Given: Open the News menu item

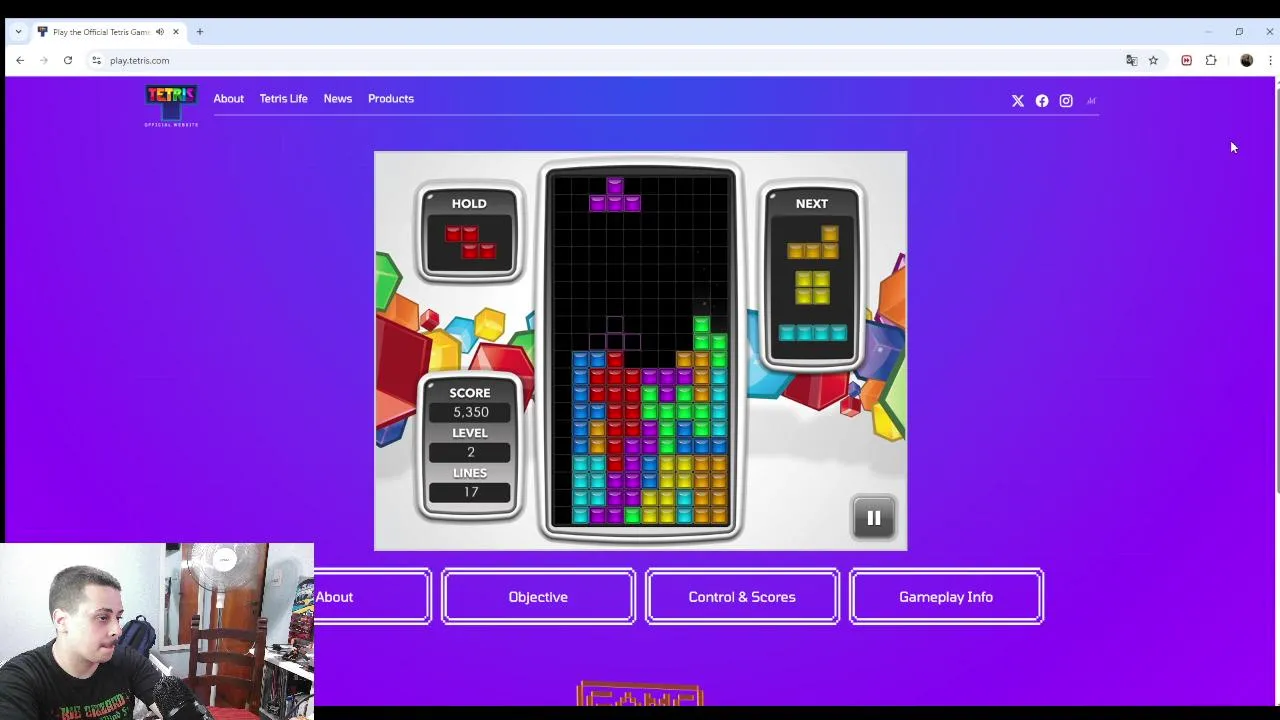Looking at the screenshot, I should pos(337,98).
